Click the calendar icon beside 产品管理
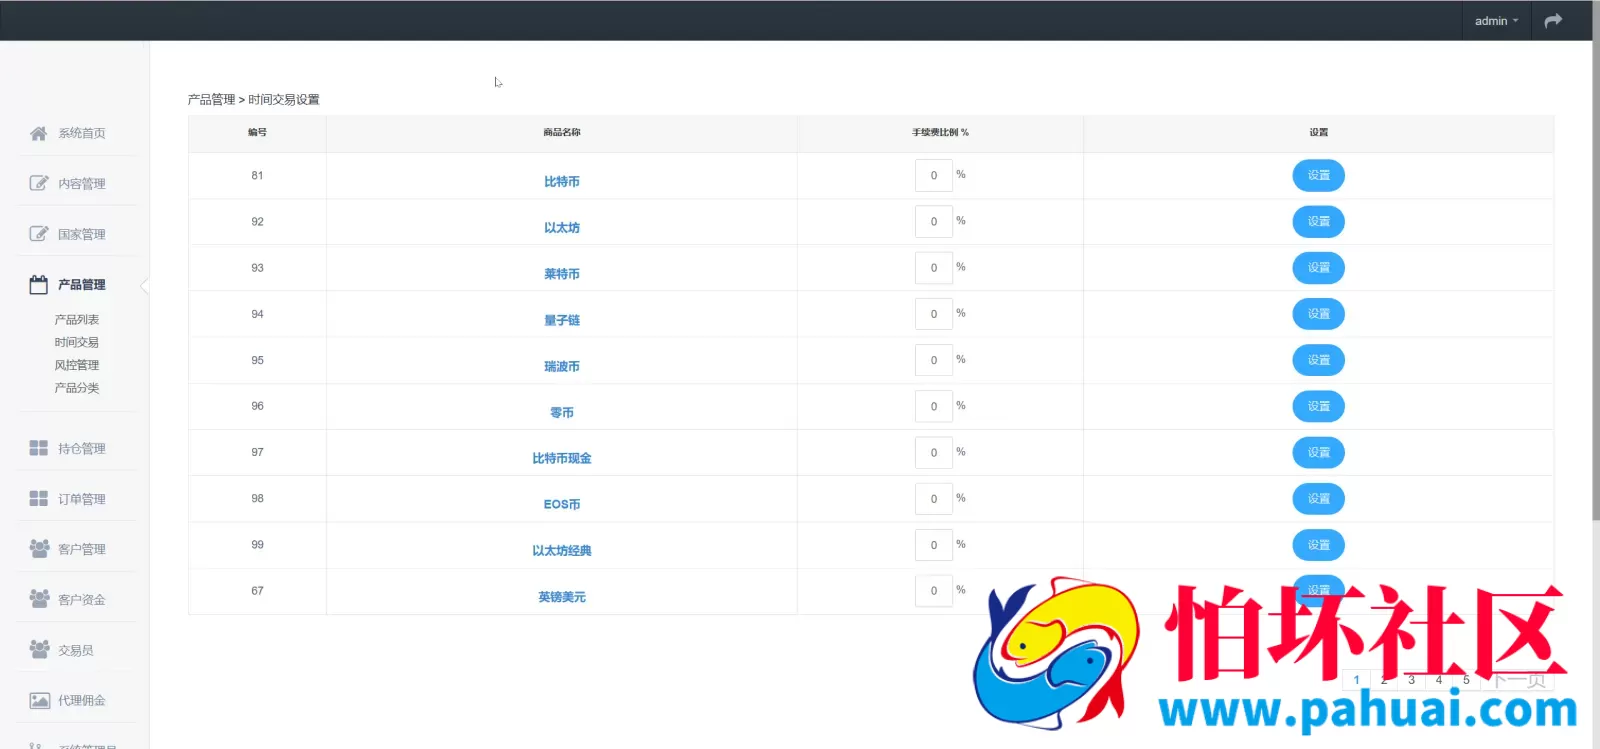 [38, 284]
